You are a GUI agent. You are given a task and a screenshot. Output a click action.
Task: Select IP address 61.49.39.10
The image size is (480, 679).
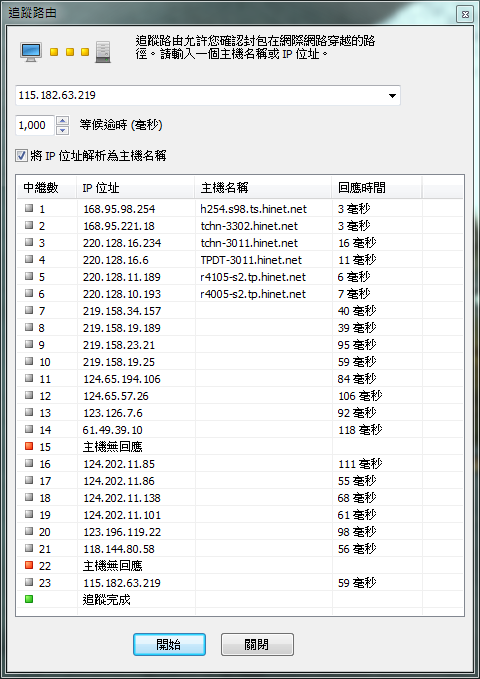(113, 430)
